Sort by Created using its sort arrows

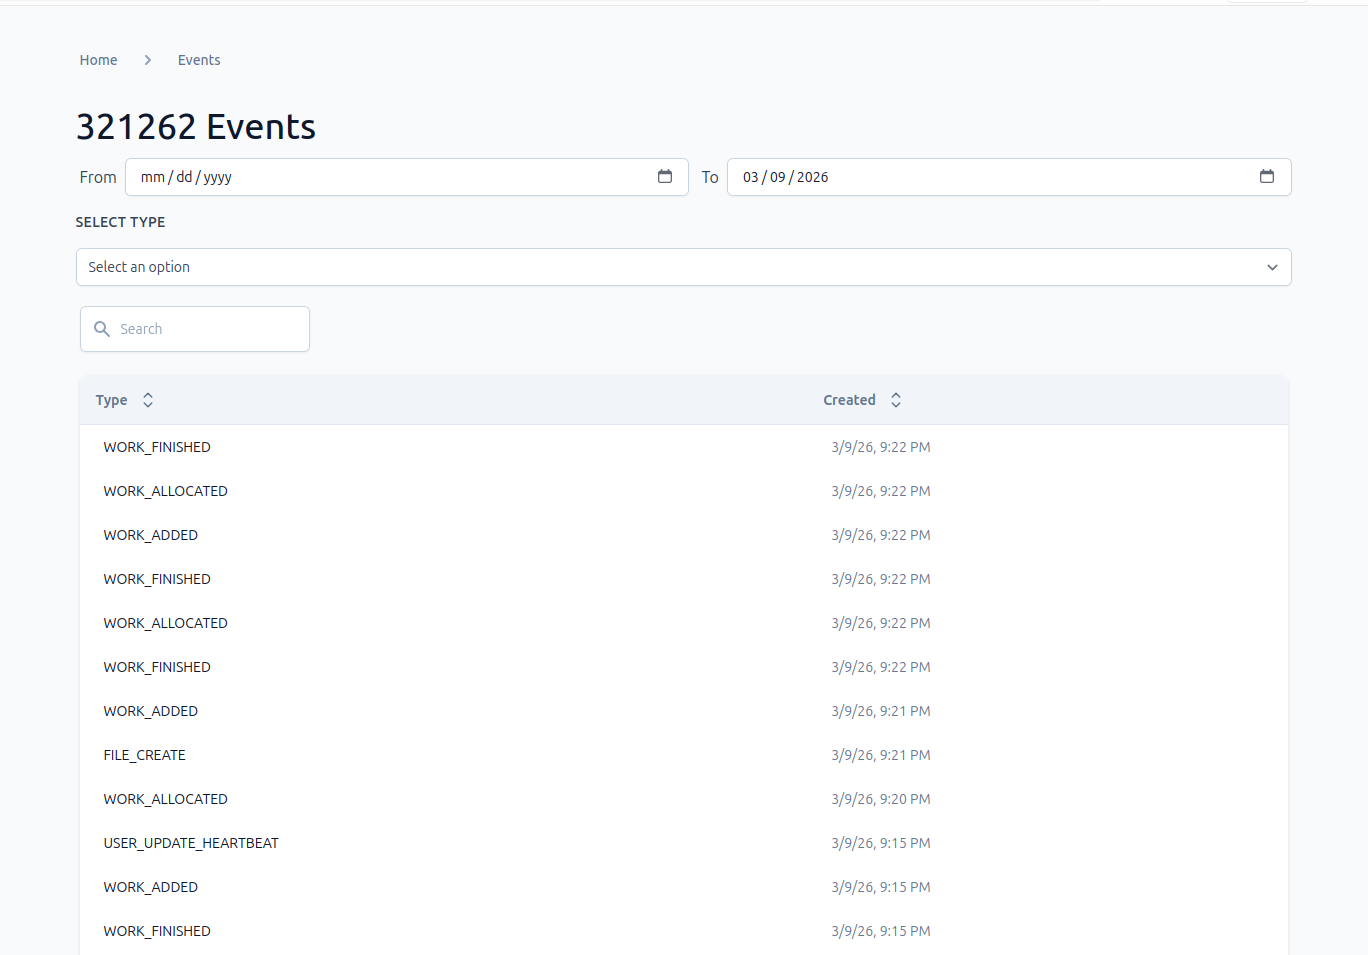pos(896,400)
